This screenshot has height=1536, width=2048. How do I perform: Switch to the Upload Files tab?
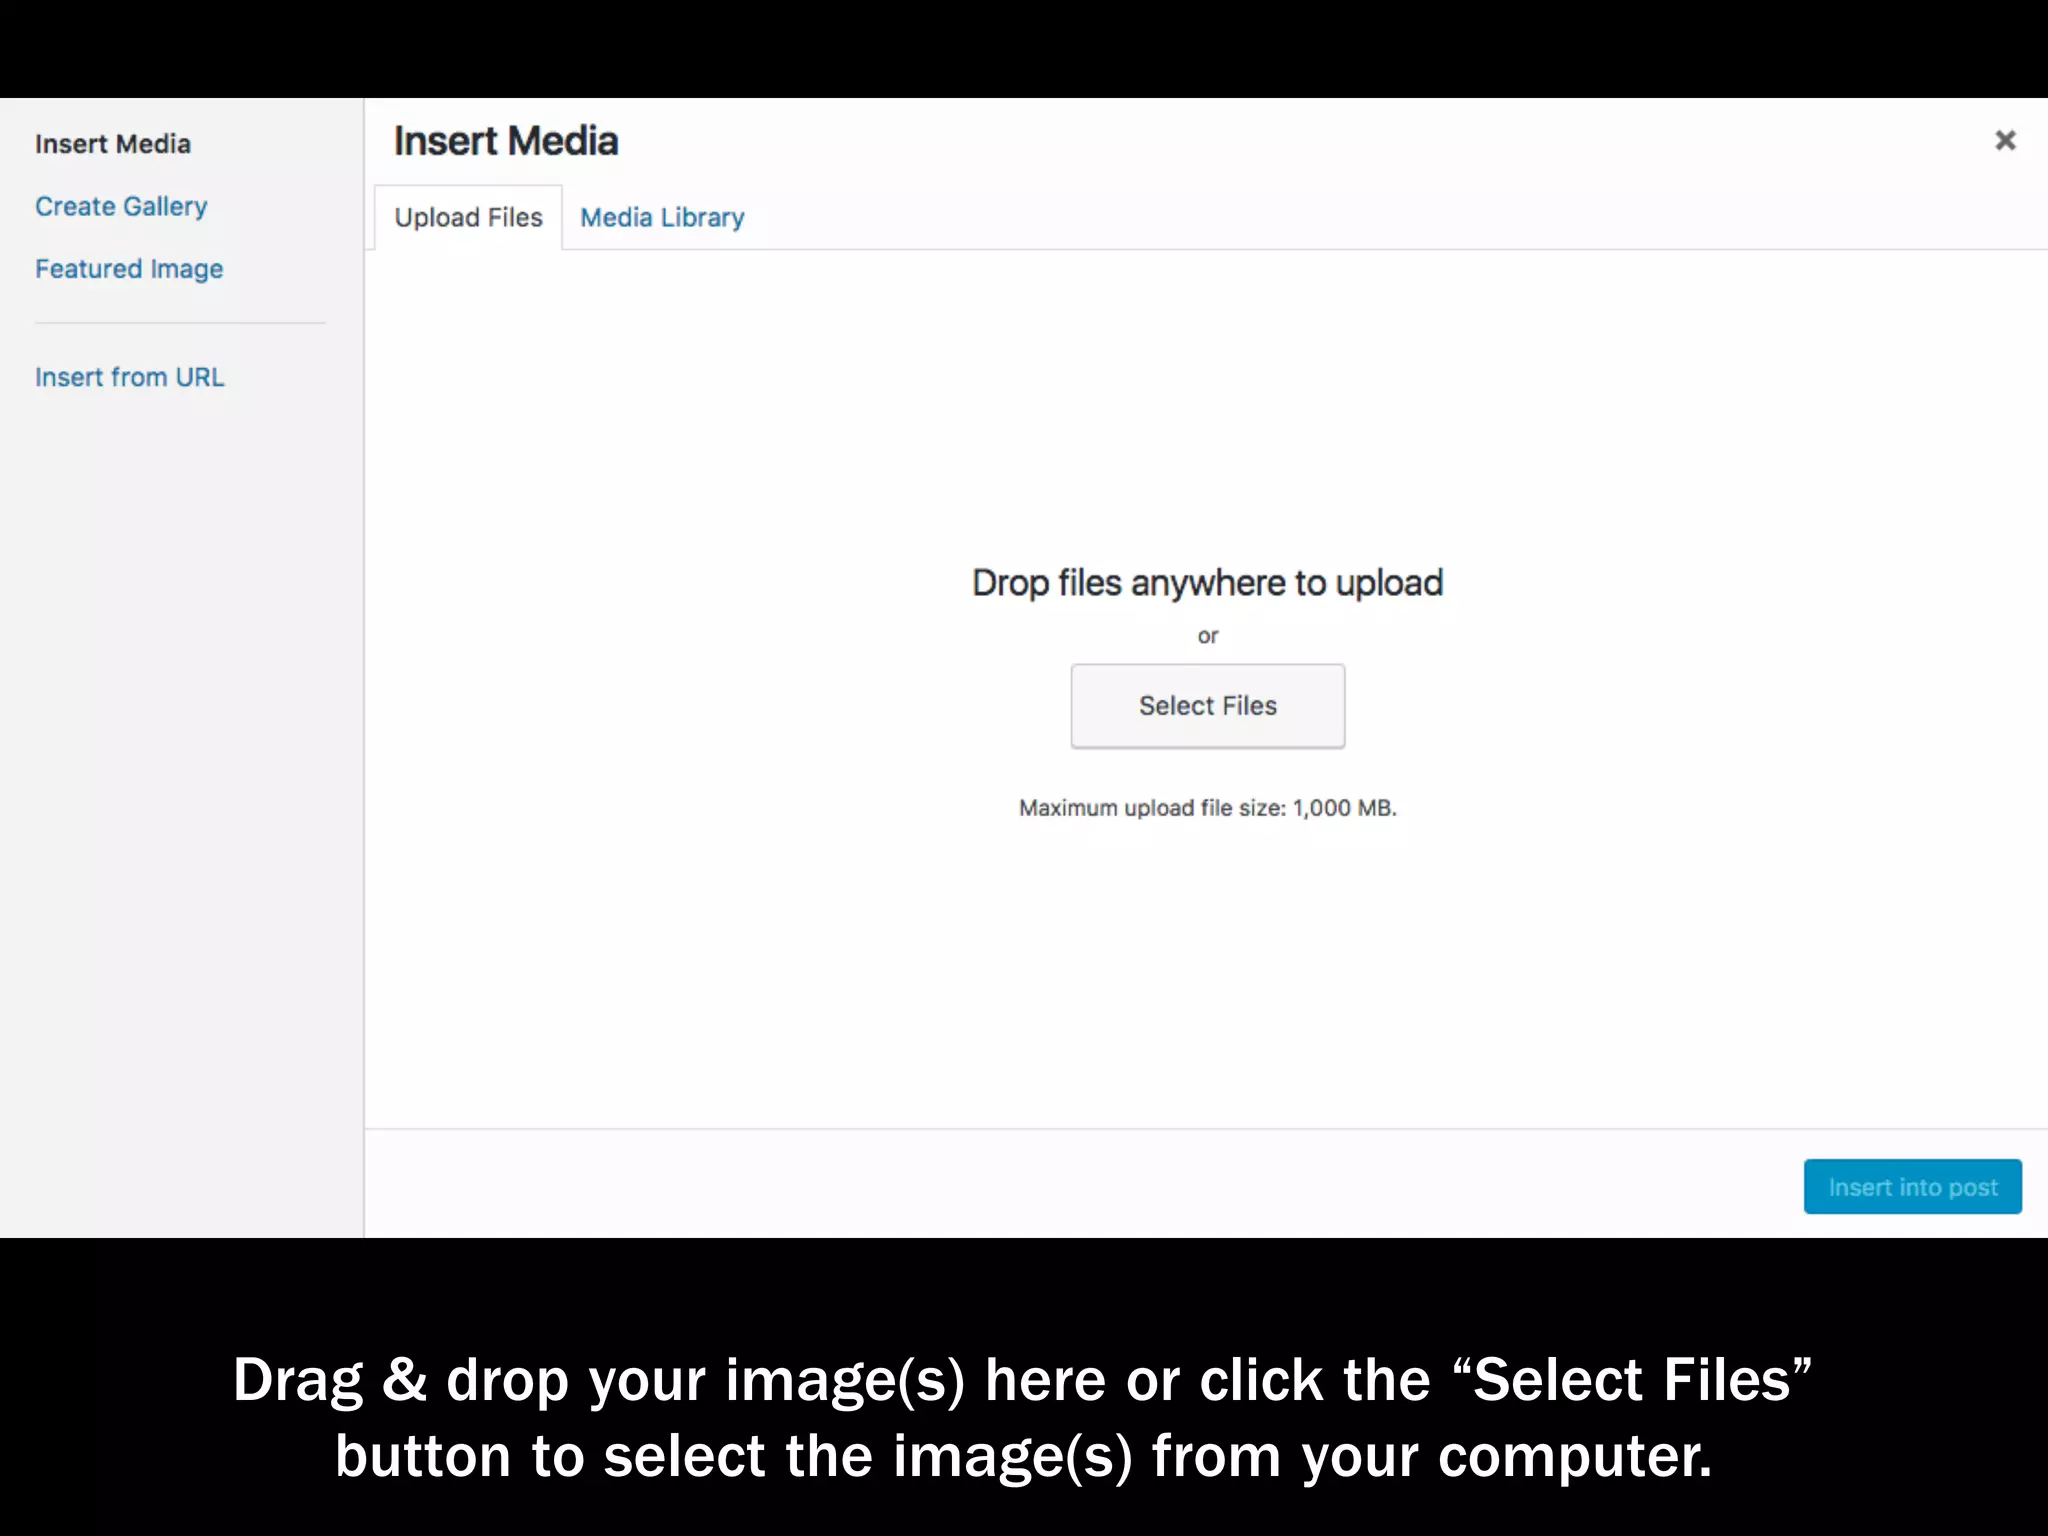tap(468, 217)
